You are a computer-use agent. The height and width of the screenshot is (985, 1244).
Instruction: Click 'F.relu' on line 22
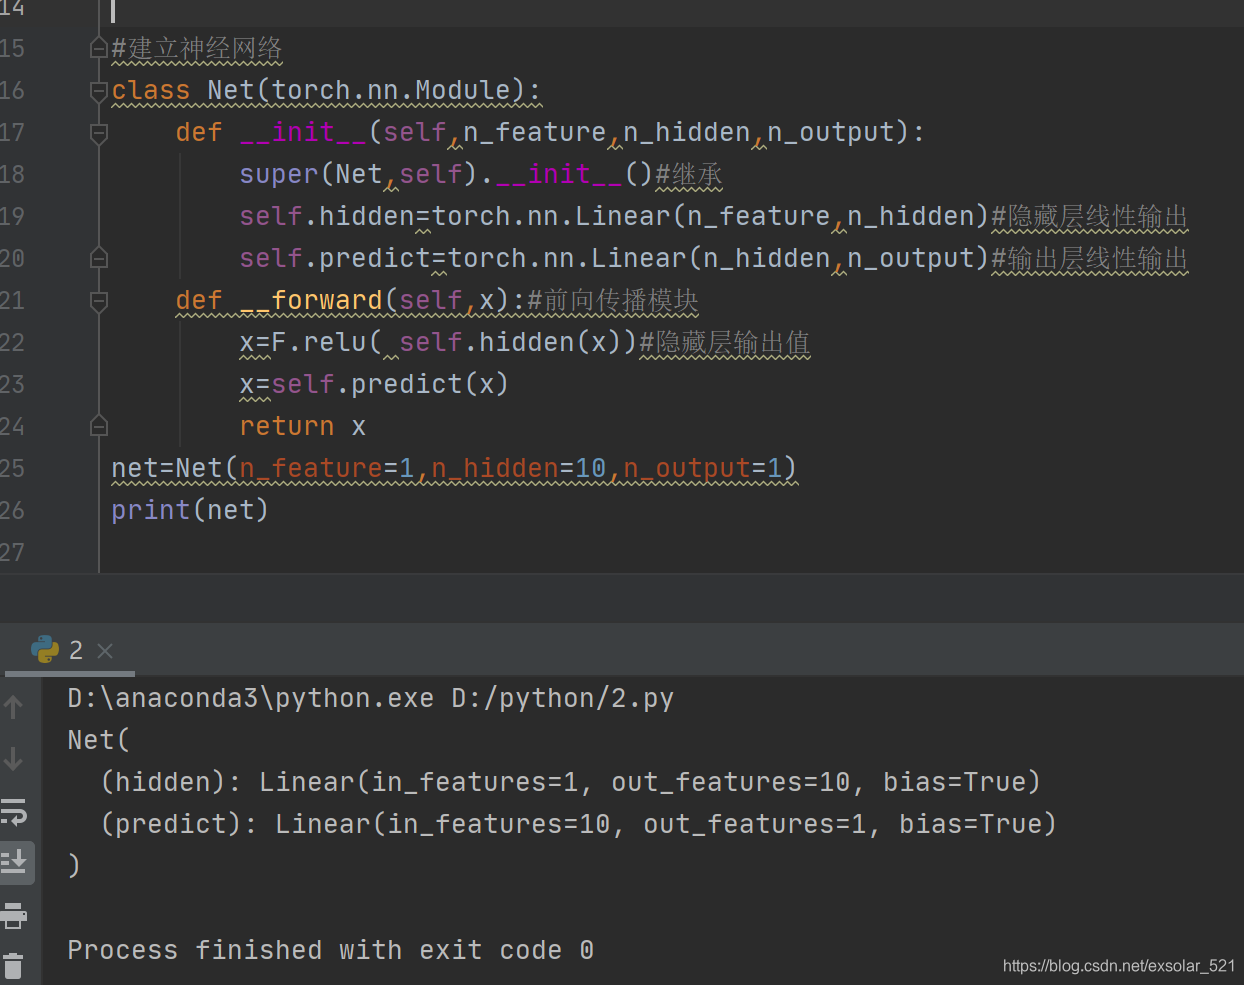pyautogui.click(x=319, y=342)
